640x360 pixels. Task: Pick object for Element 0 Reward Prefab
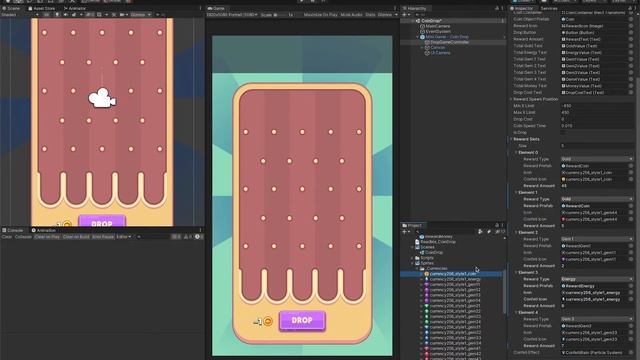click(x=631, y=166)
